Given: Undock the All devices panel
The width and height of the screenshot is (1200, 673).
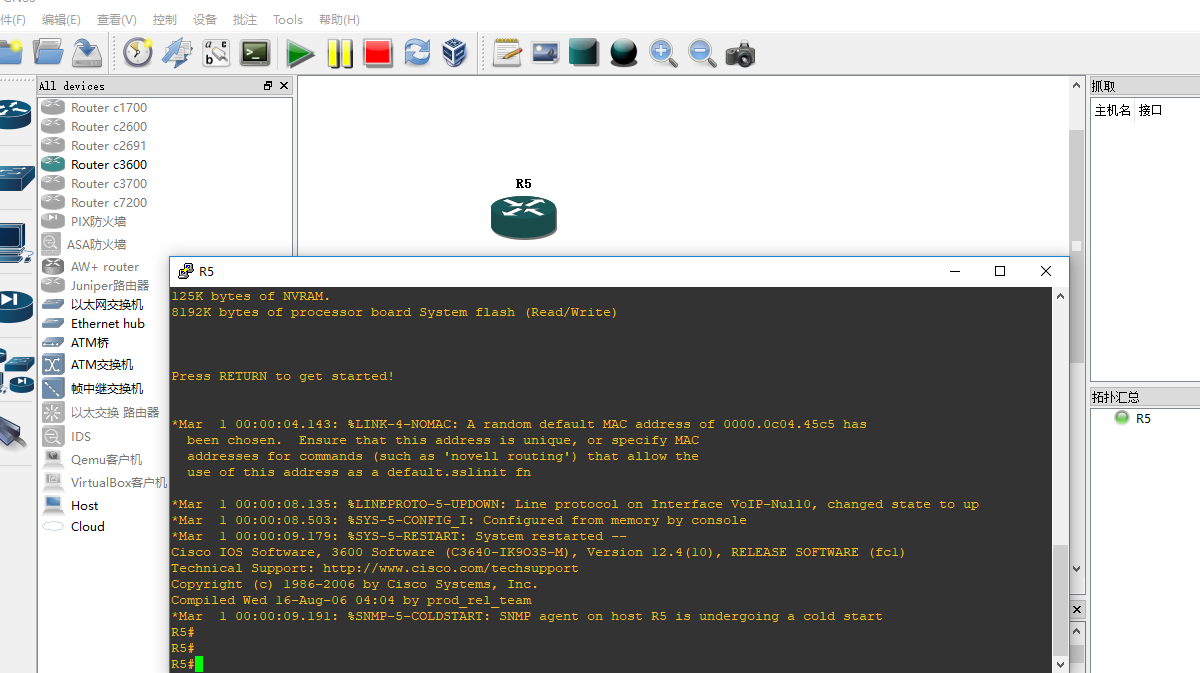Looking at the screenshot, I should (268, 86).
